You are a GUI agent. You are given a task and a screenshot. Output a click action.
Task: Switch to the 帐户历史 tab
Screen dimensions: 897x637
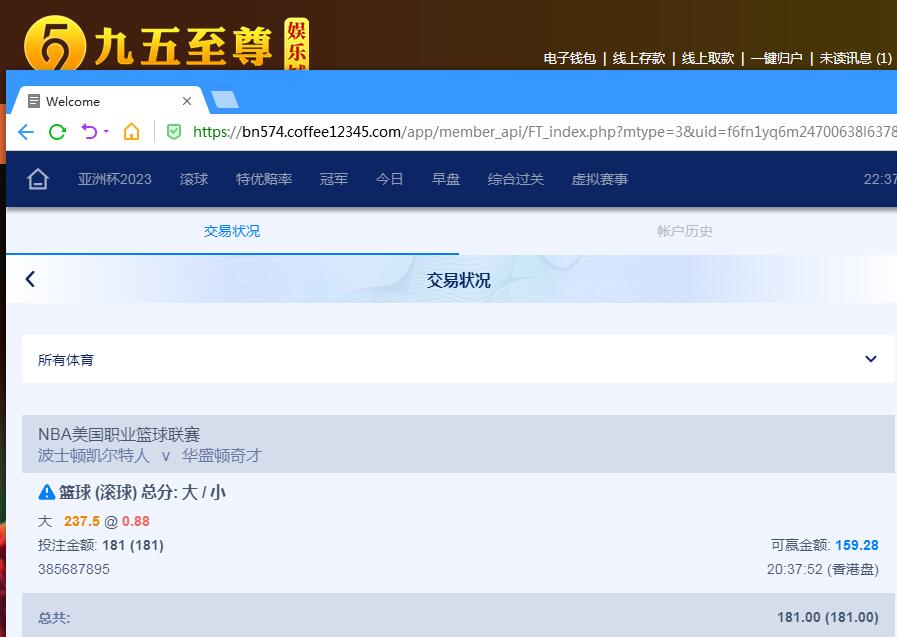point(685,231)
